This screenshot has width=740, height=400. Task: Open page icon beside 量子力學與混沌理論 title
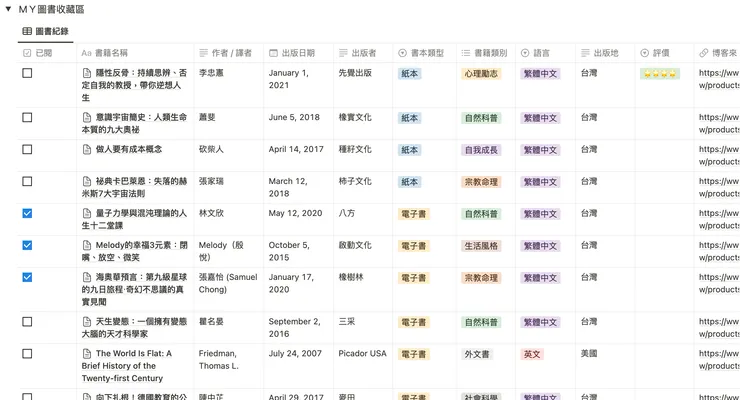coord(87,214)
